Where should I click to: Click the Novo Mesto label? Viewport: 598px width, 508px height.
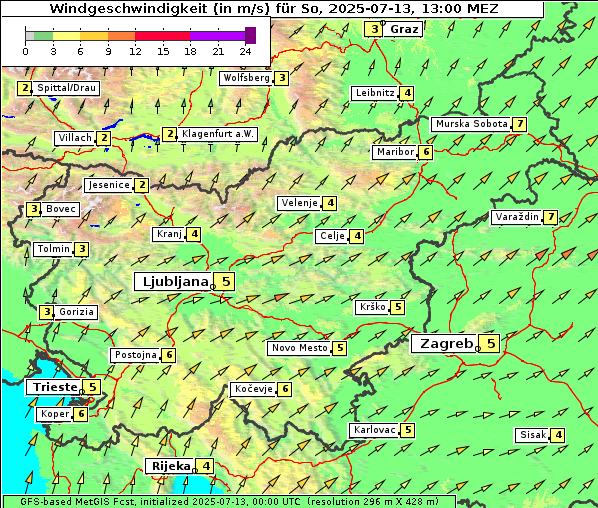299,348
